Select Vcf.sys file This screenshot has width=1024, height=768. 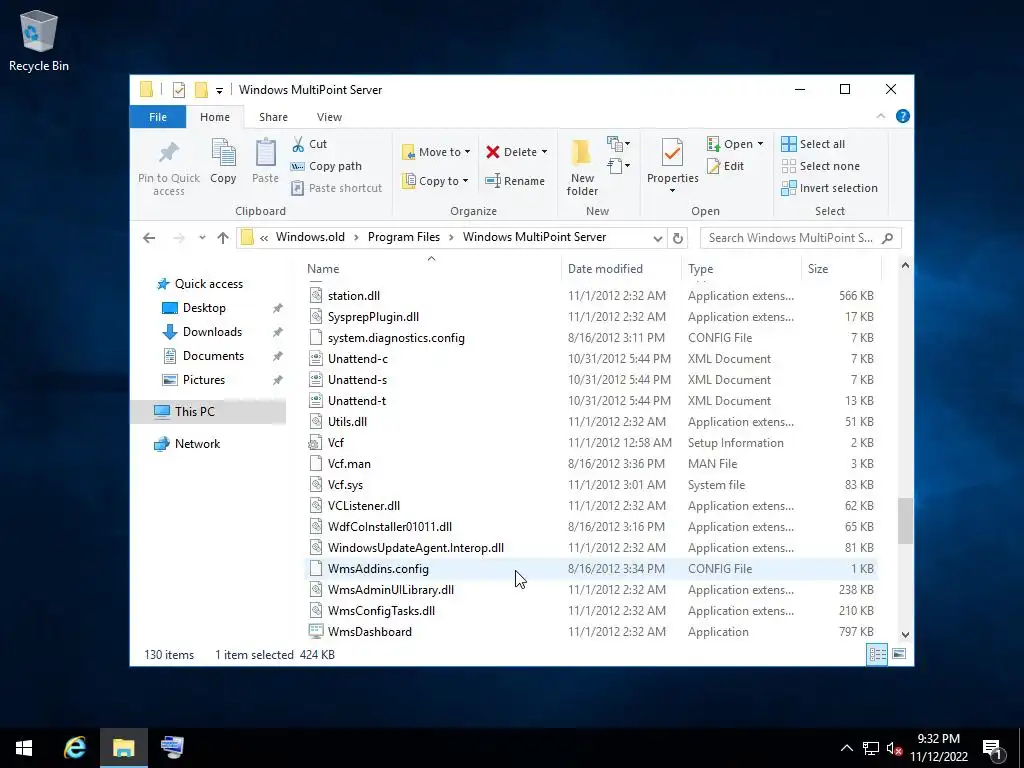pyautogui.click(x=591, y=485)
